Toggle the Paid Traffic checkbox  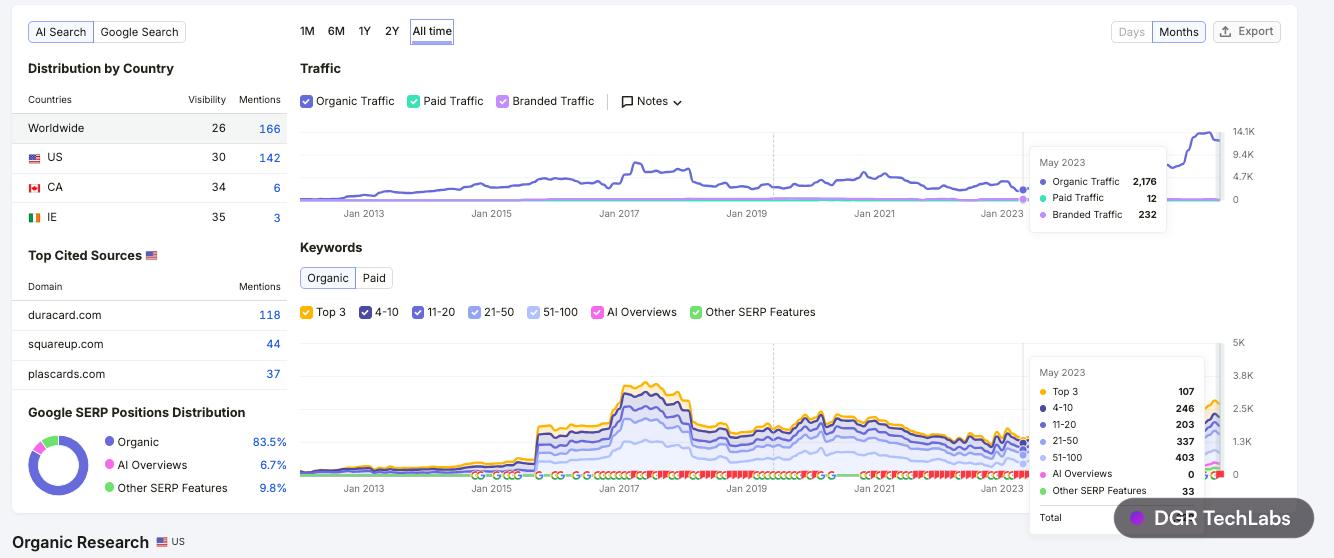click(x=414, y=101)
